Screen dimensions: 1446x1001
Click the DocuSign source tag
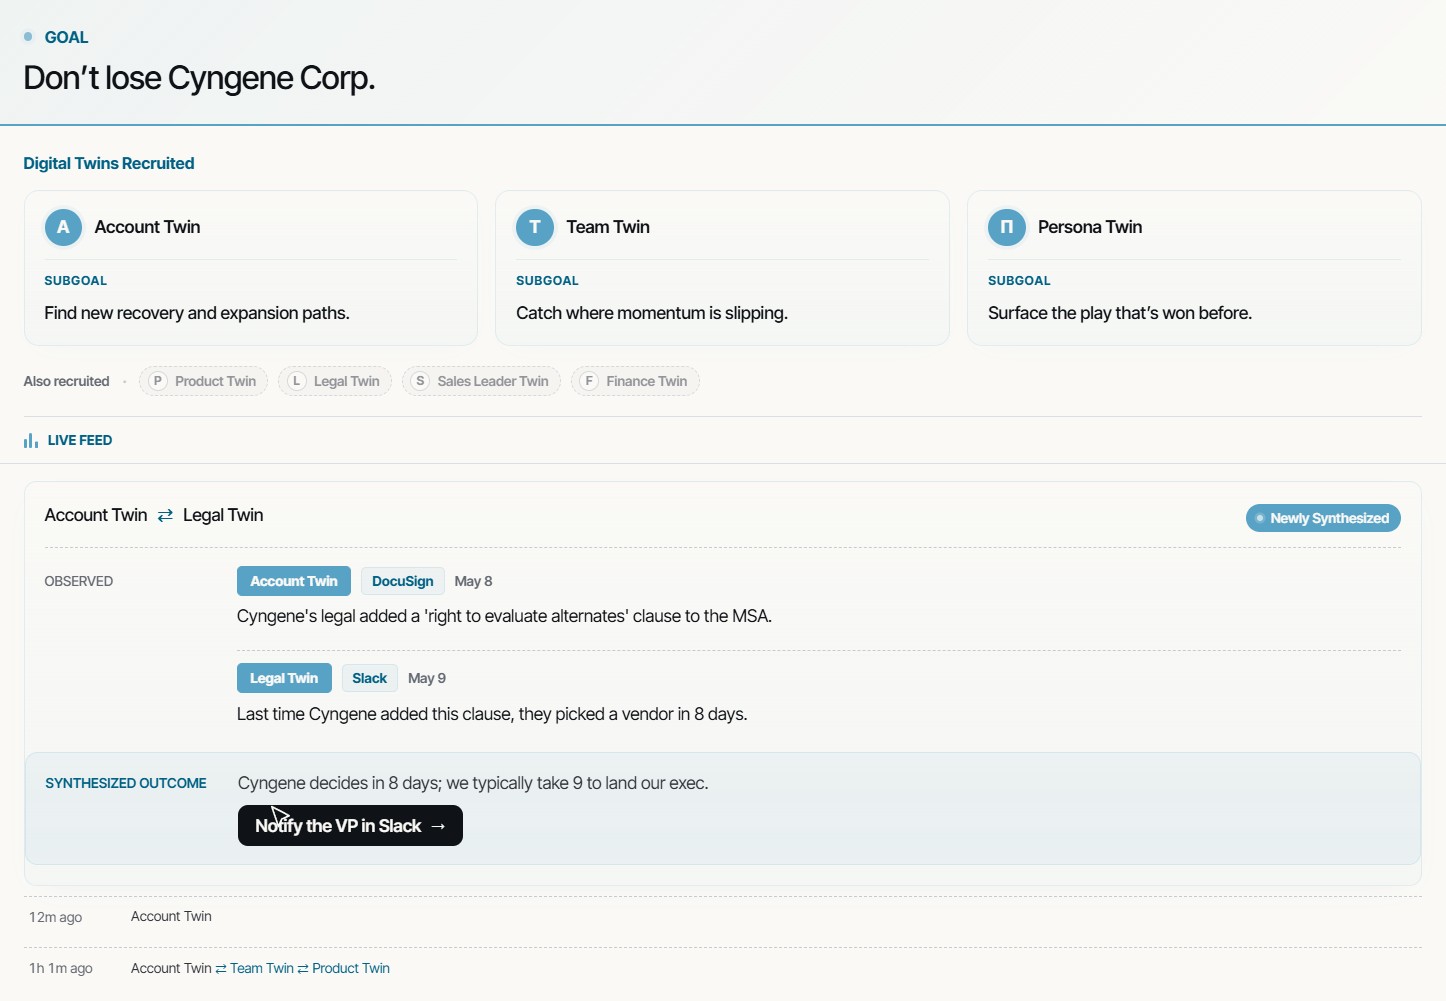402,581
